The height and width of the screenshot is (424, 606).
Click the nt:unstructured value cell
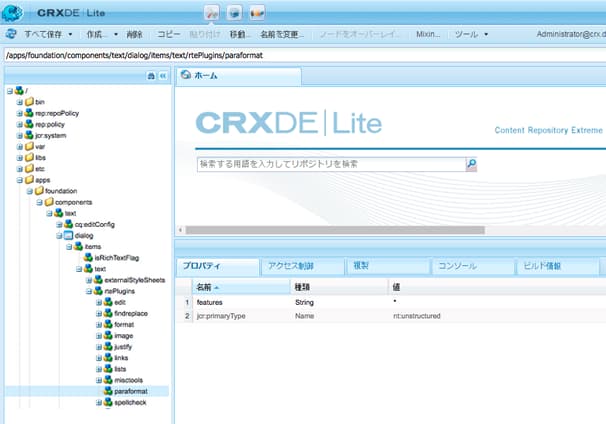417,316
